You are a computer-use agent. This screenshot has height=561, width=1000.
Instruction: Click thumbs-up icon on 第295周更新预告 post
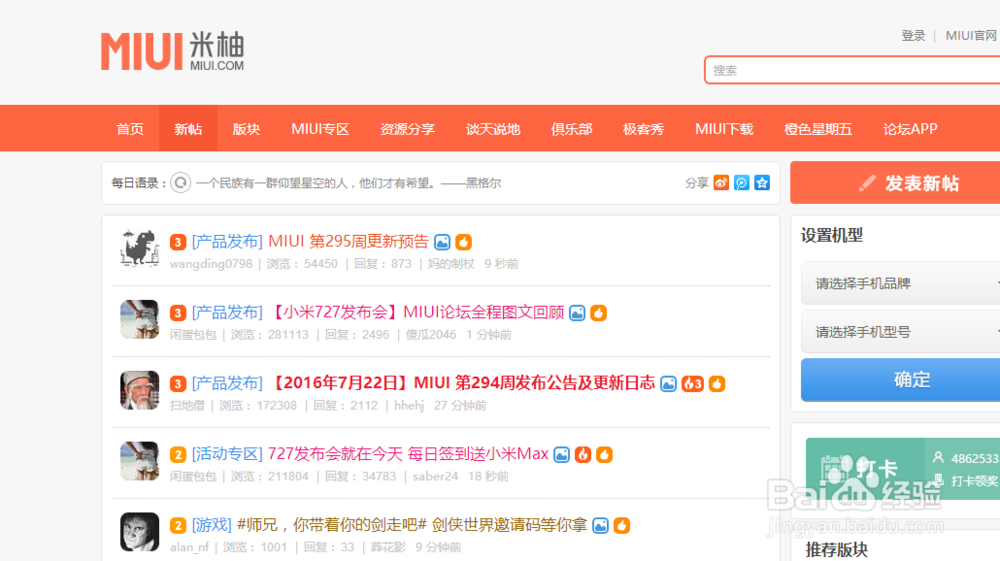pyautogui.click(x=464, y=242)
